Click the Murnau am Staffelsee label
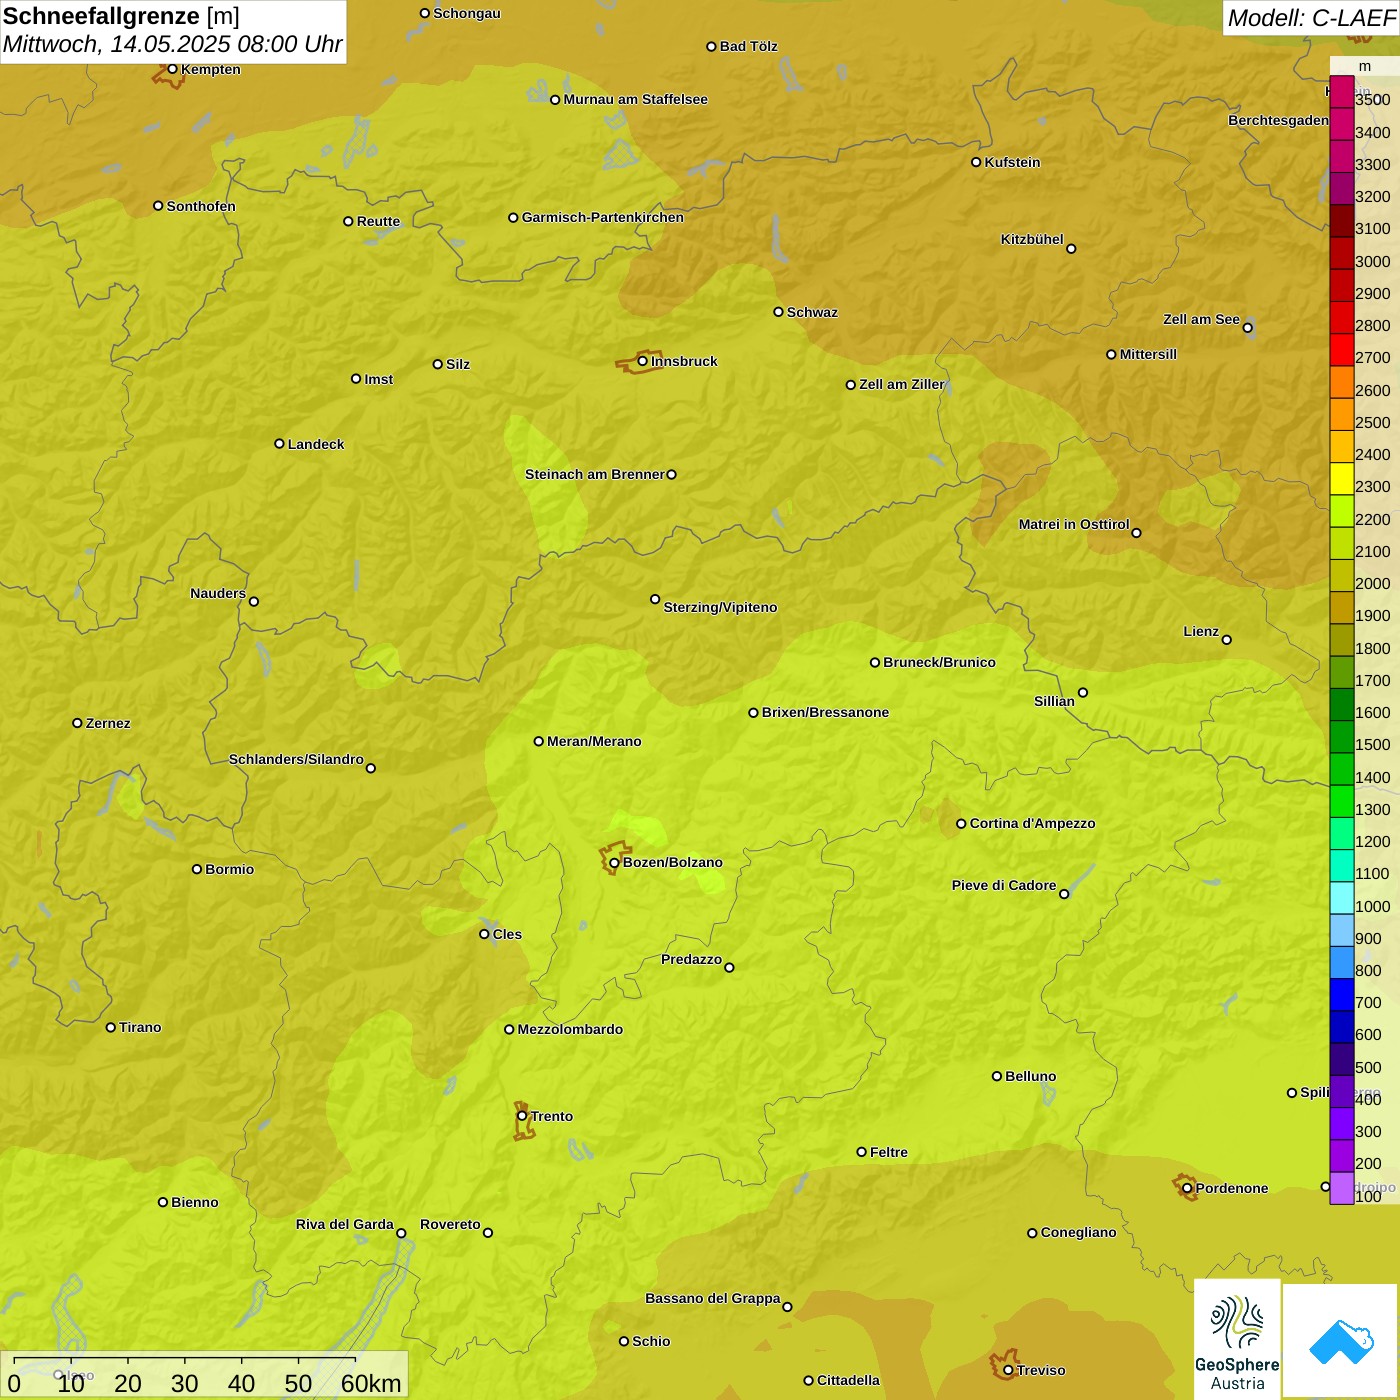Screen dimensions: 1400x1400 635,99
